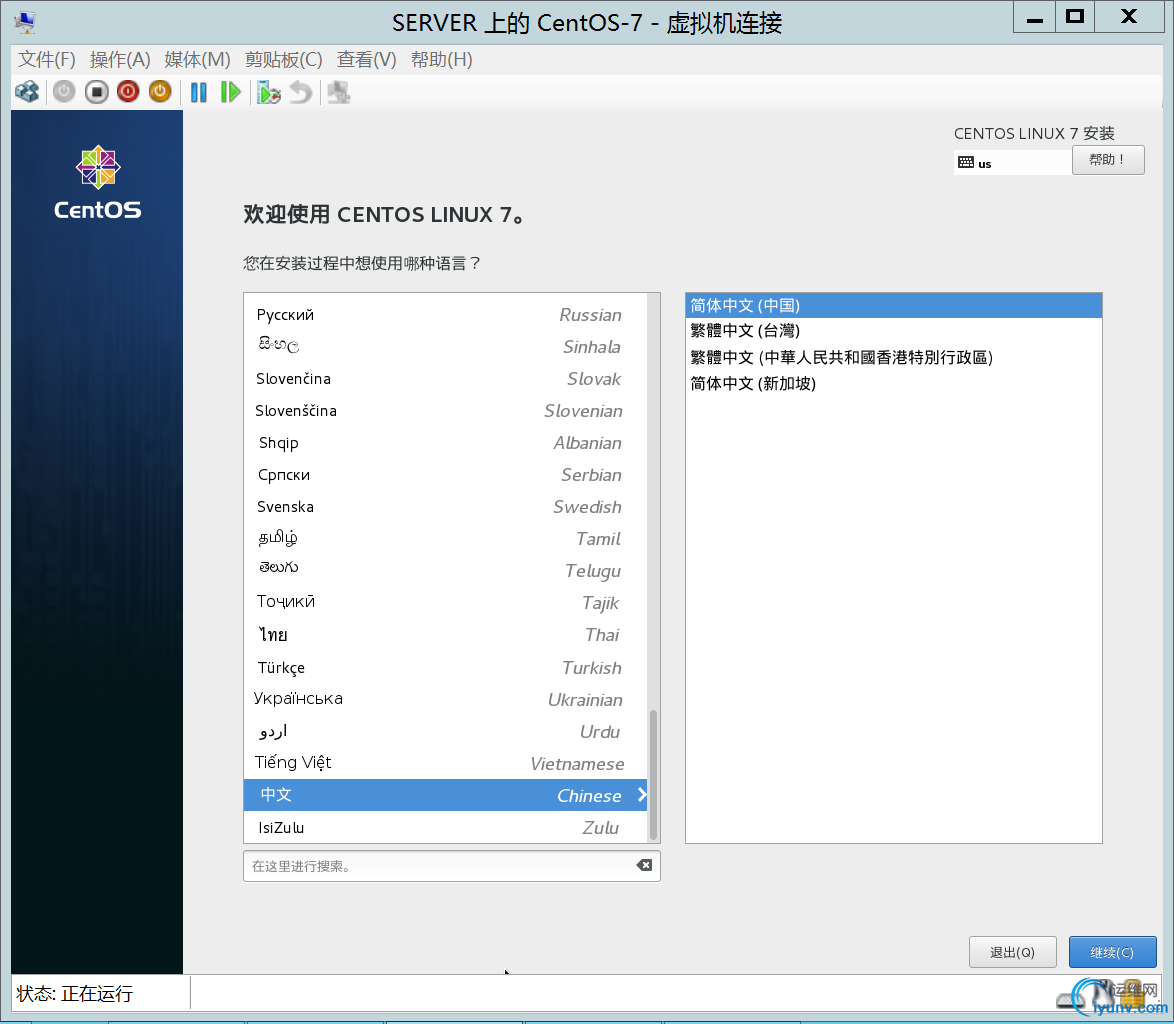Open the 帮助(H) menu
Viewport: 1174px width, 1024px height.
point(442,59)
